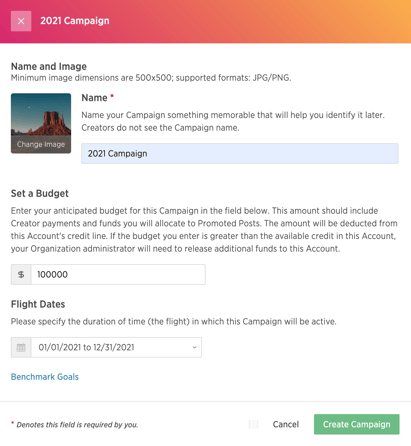Close the 2021 Campaign dialog with X
411x446 pixels.
(21, 21)
